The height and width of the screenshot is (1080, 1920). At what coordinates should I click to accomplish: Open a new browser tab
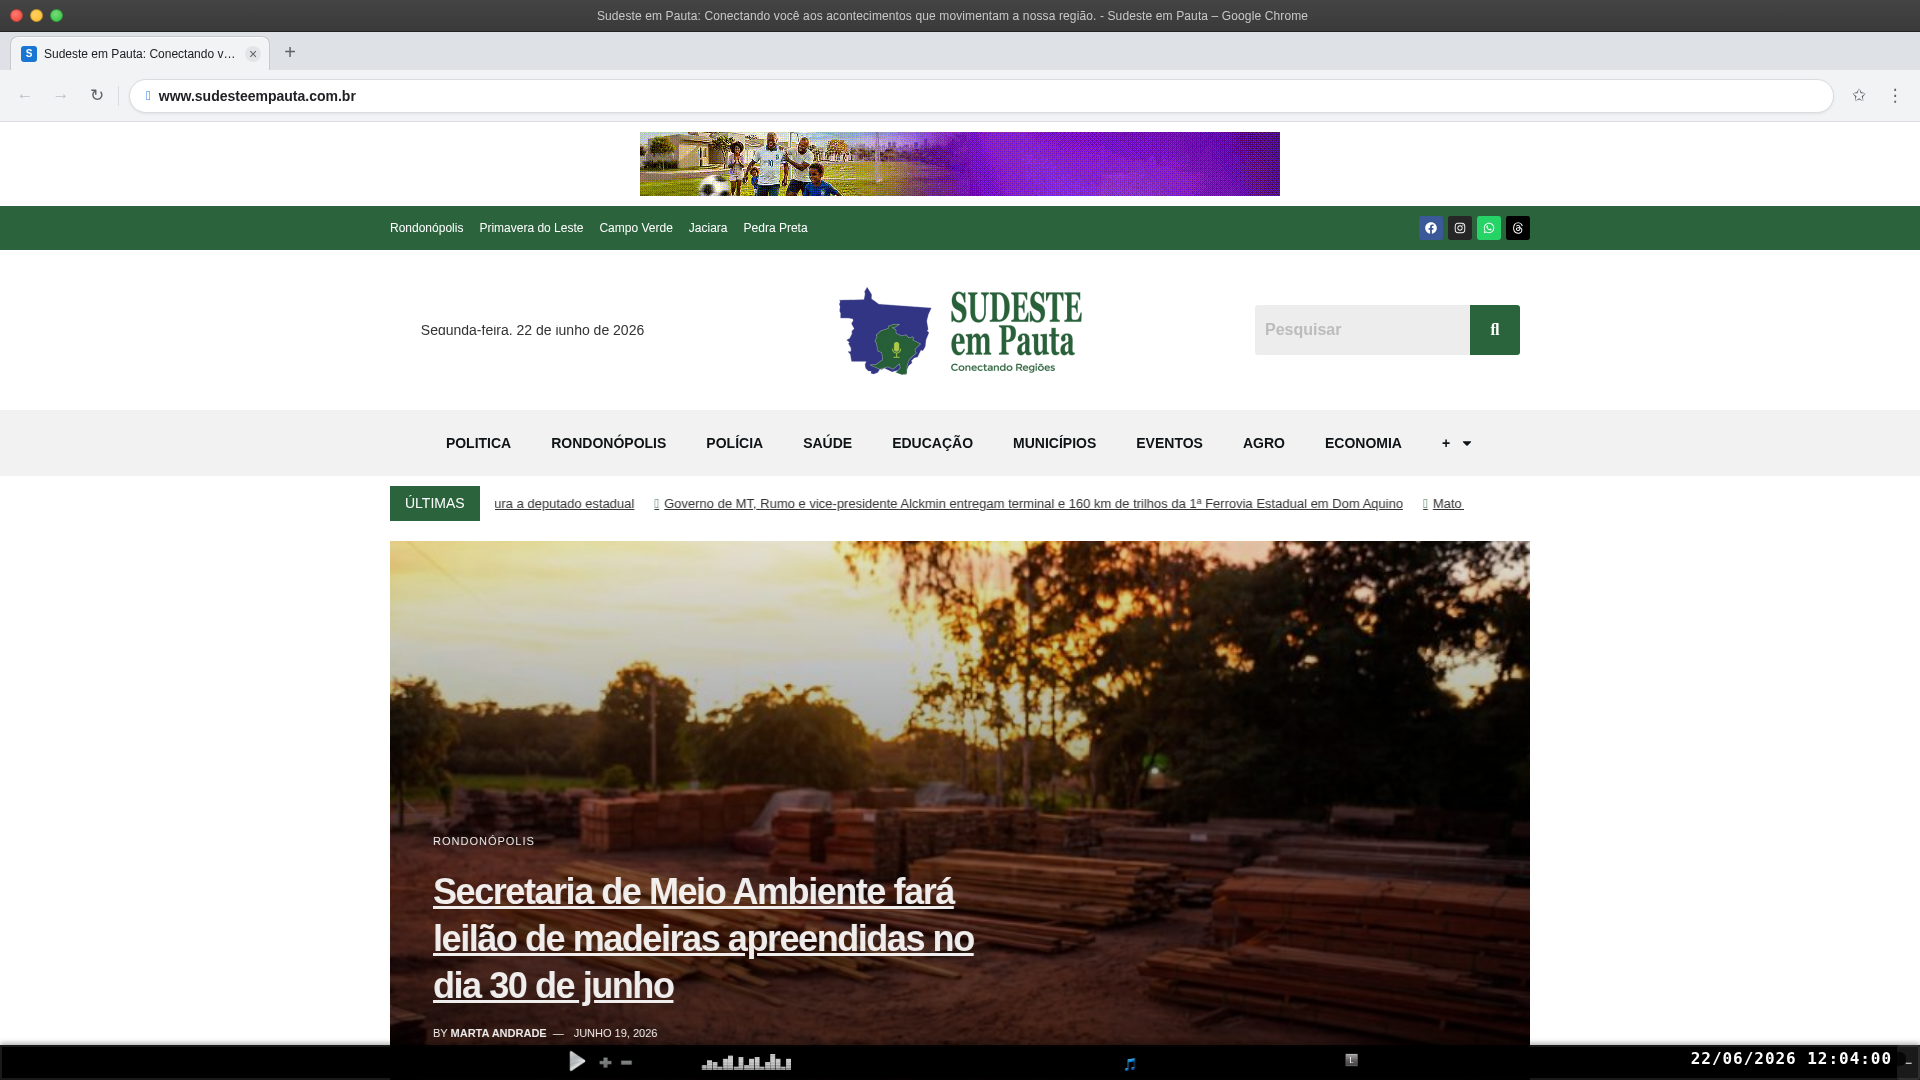(290, 52)
